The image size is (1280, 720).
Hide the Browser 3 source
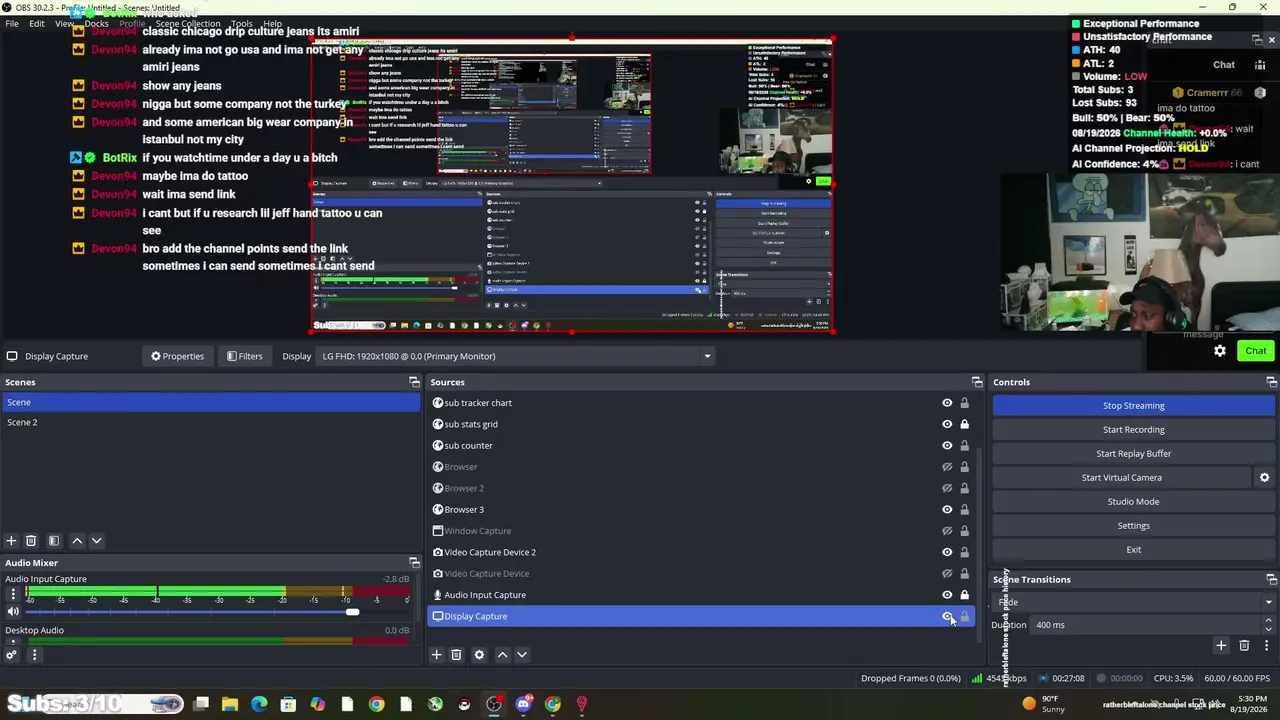point(947,510)
